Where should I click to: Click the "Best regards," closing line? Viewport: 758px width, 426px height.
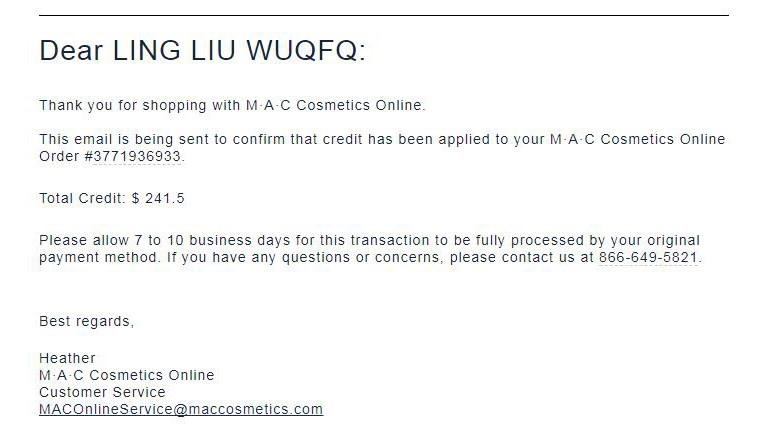[87, 322]
